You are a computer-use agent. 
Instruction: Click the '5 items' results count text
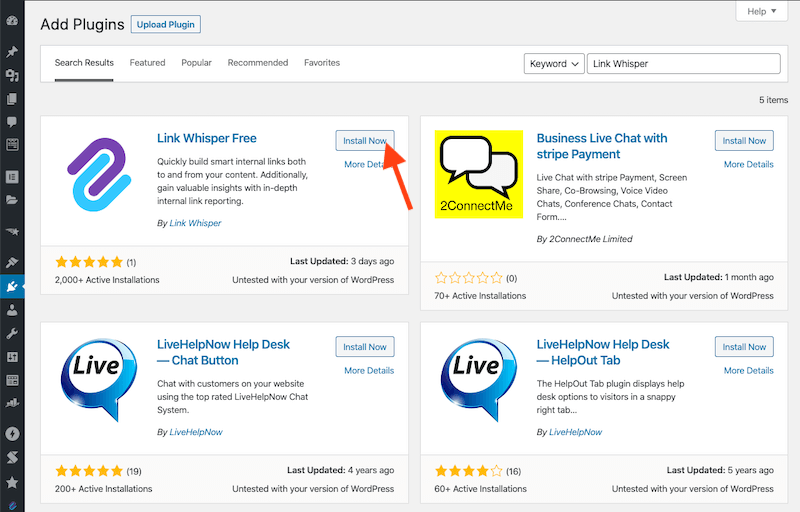[x=773, y=100]
